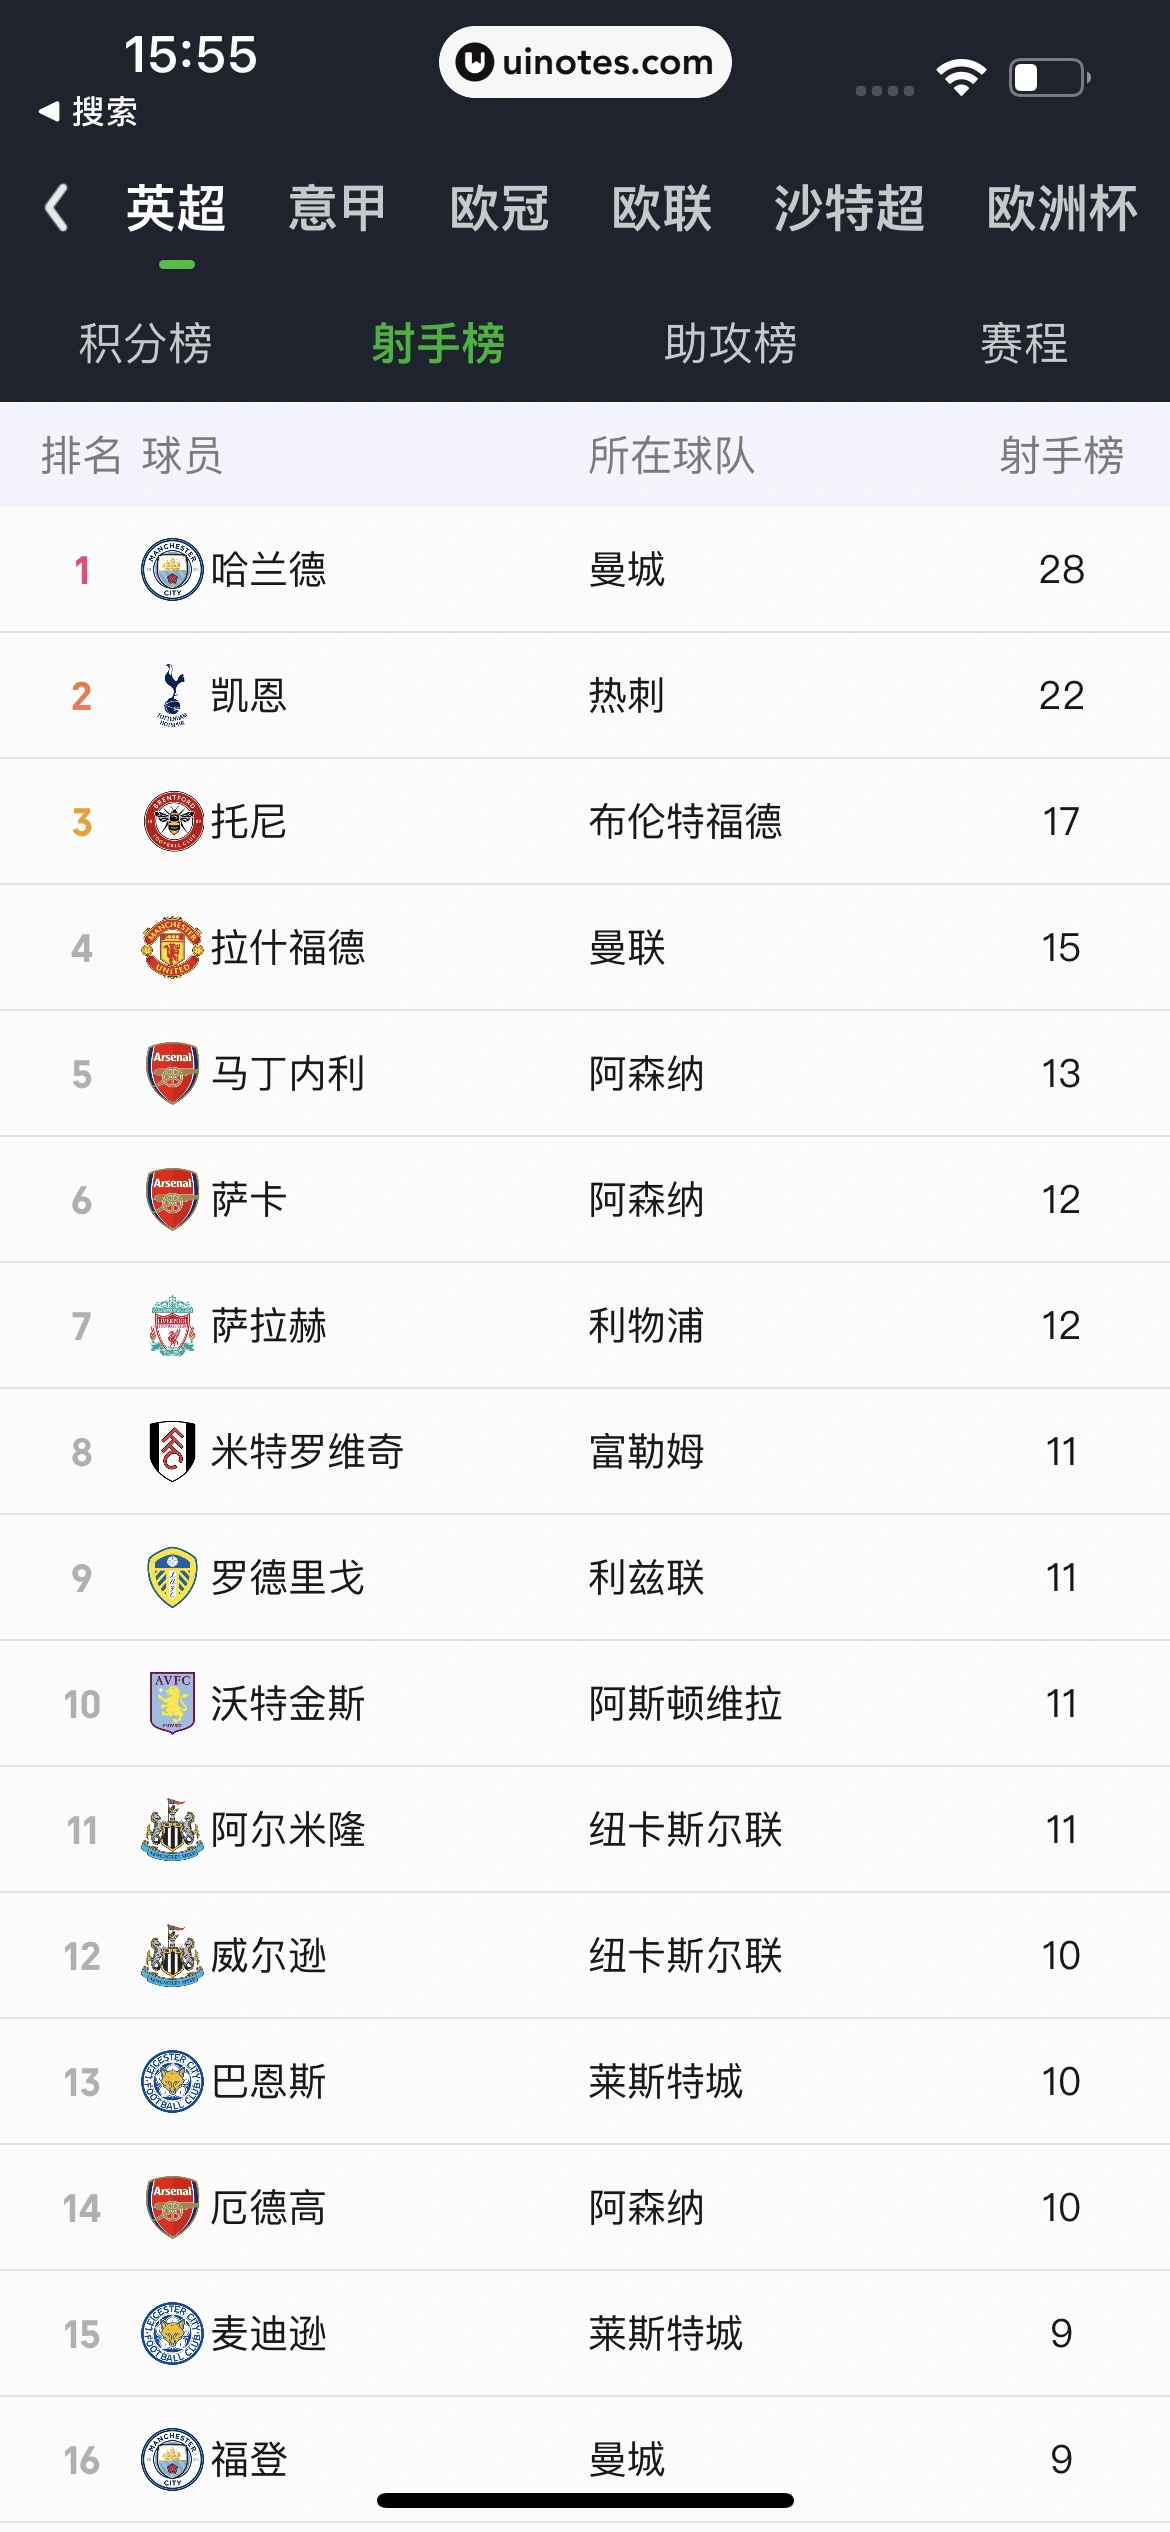Return to 搜索 via top-left back link
1170x2532 pixels.
88,111
